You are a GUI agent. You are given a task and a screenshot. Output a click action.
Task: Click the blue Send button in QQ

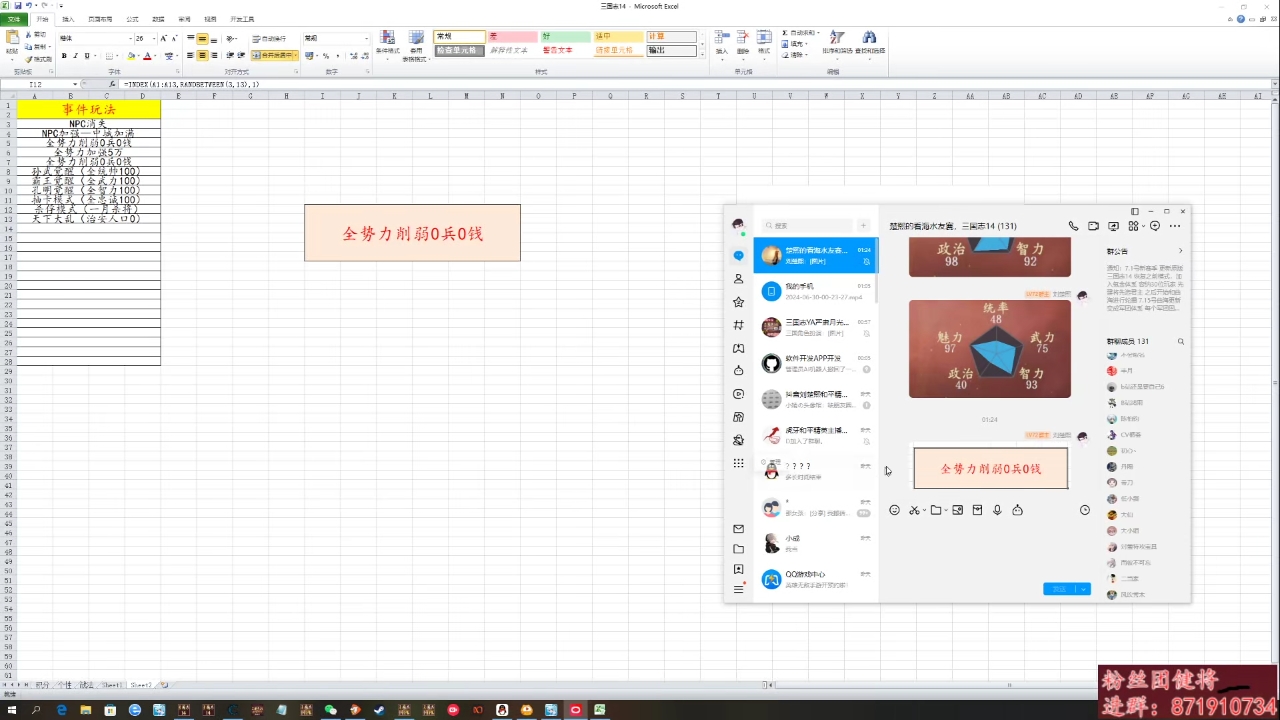pyautogui.click(x=1059, y=589)
